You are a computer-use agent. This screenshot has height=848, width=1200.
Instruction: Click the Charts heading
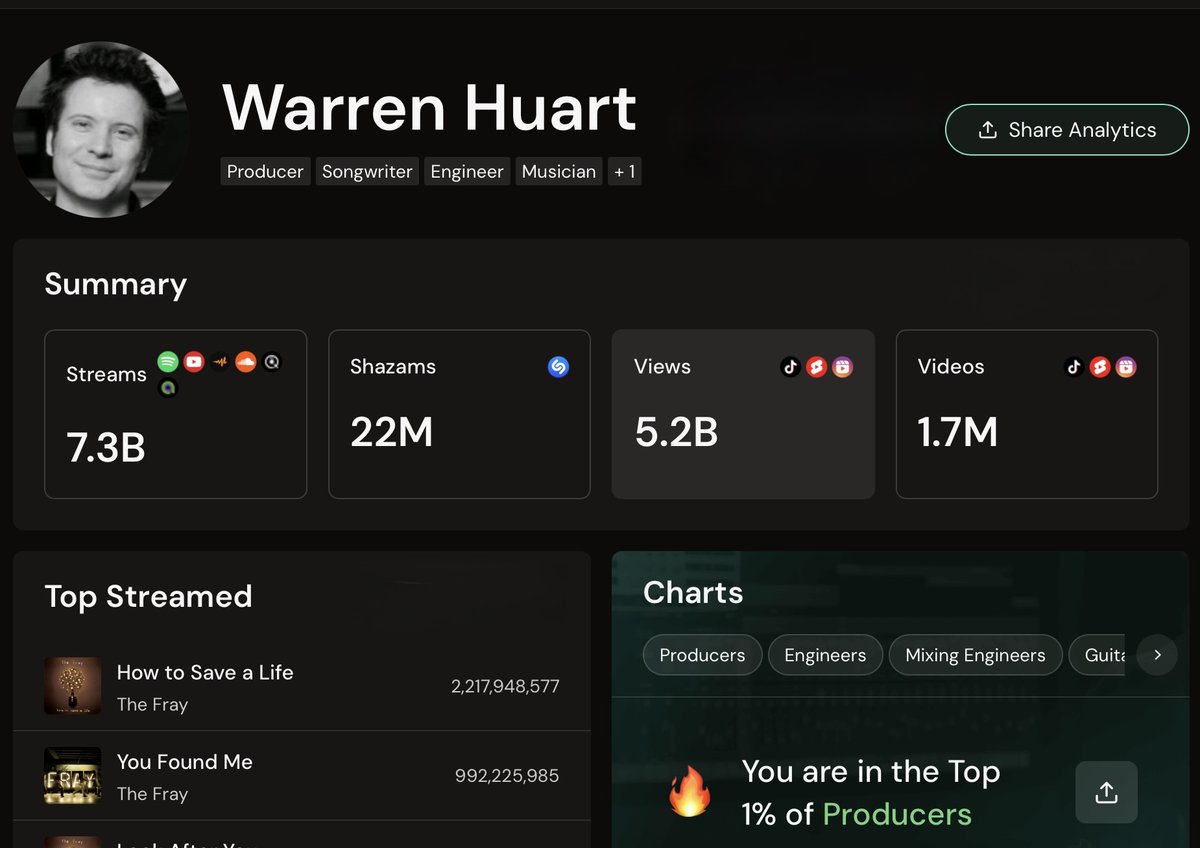pyautogui.click(x=693, y=593)
